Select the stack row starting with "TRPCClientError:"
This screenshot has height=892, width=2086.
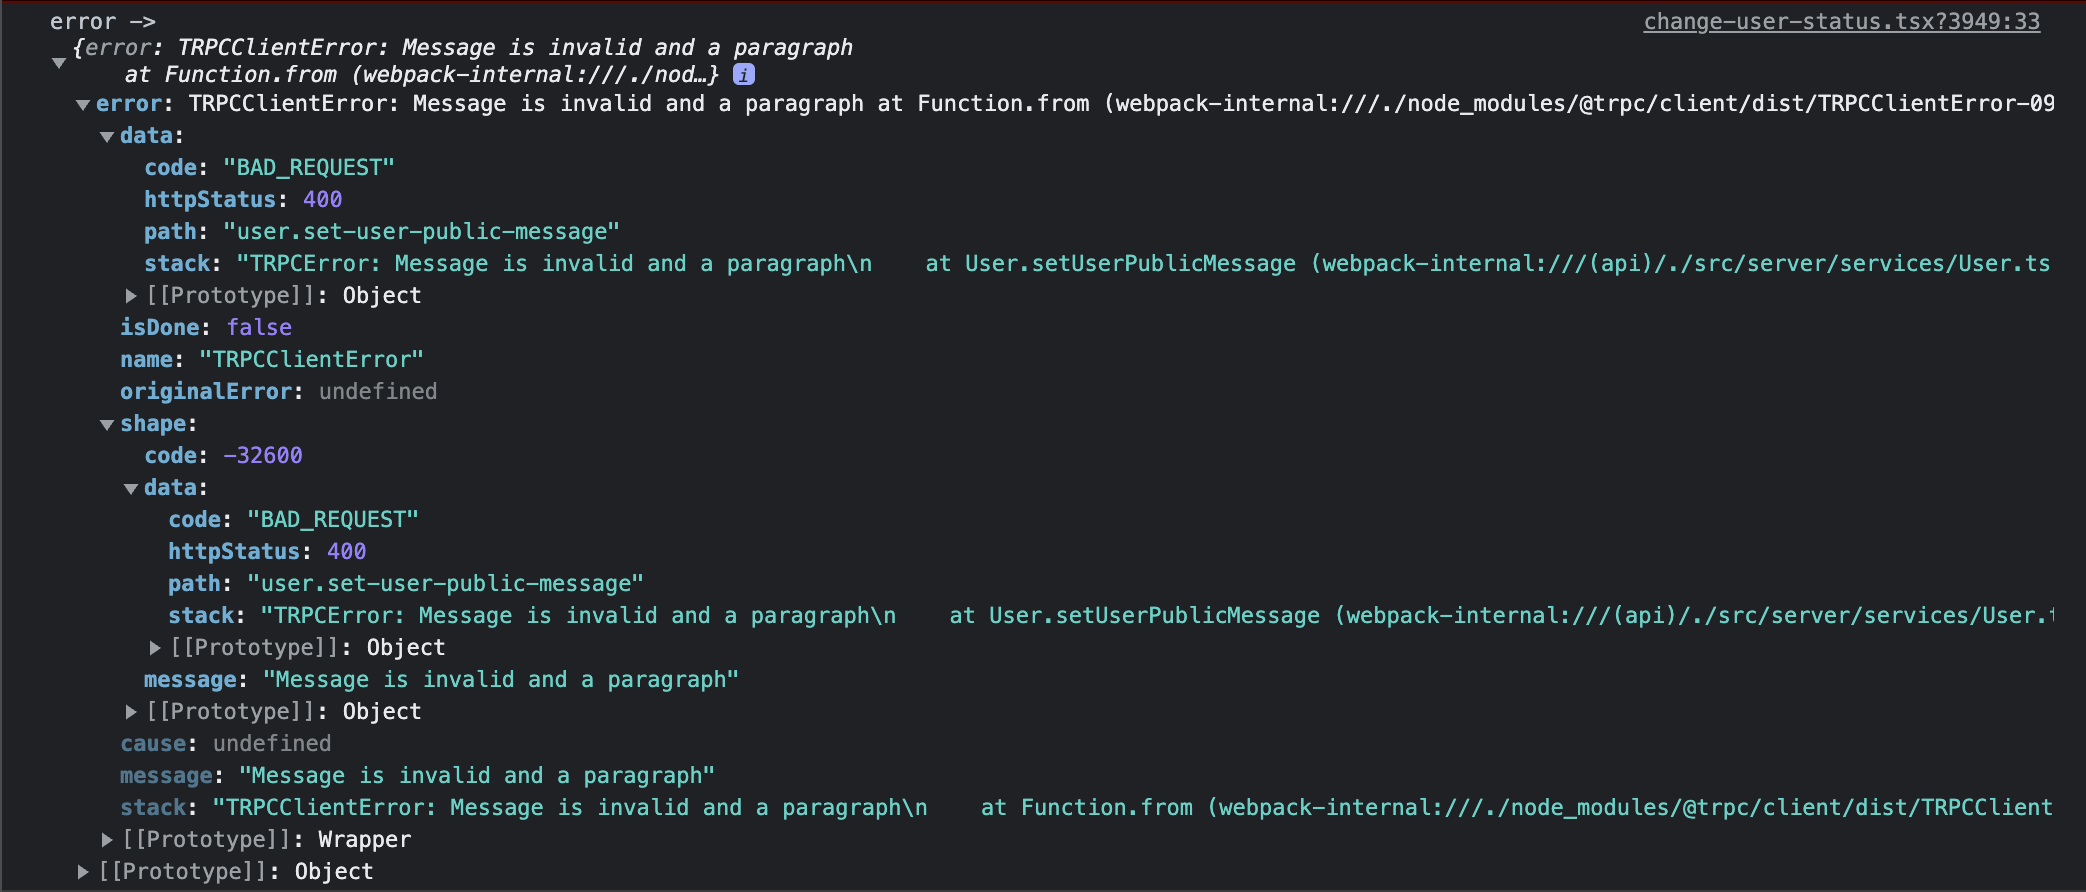1086,807
